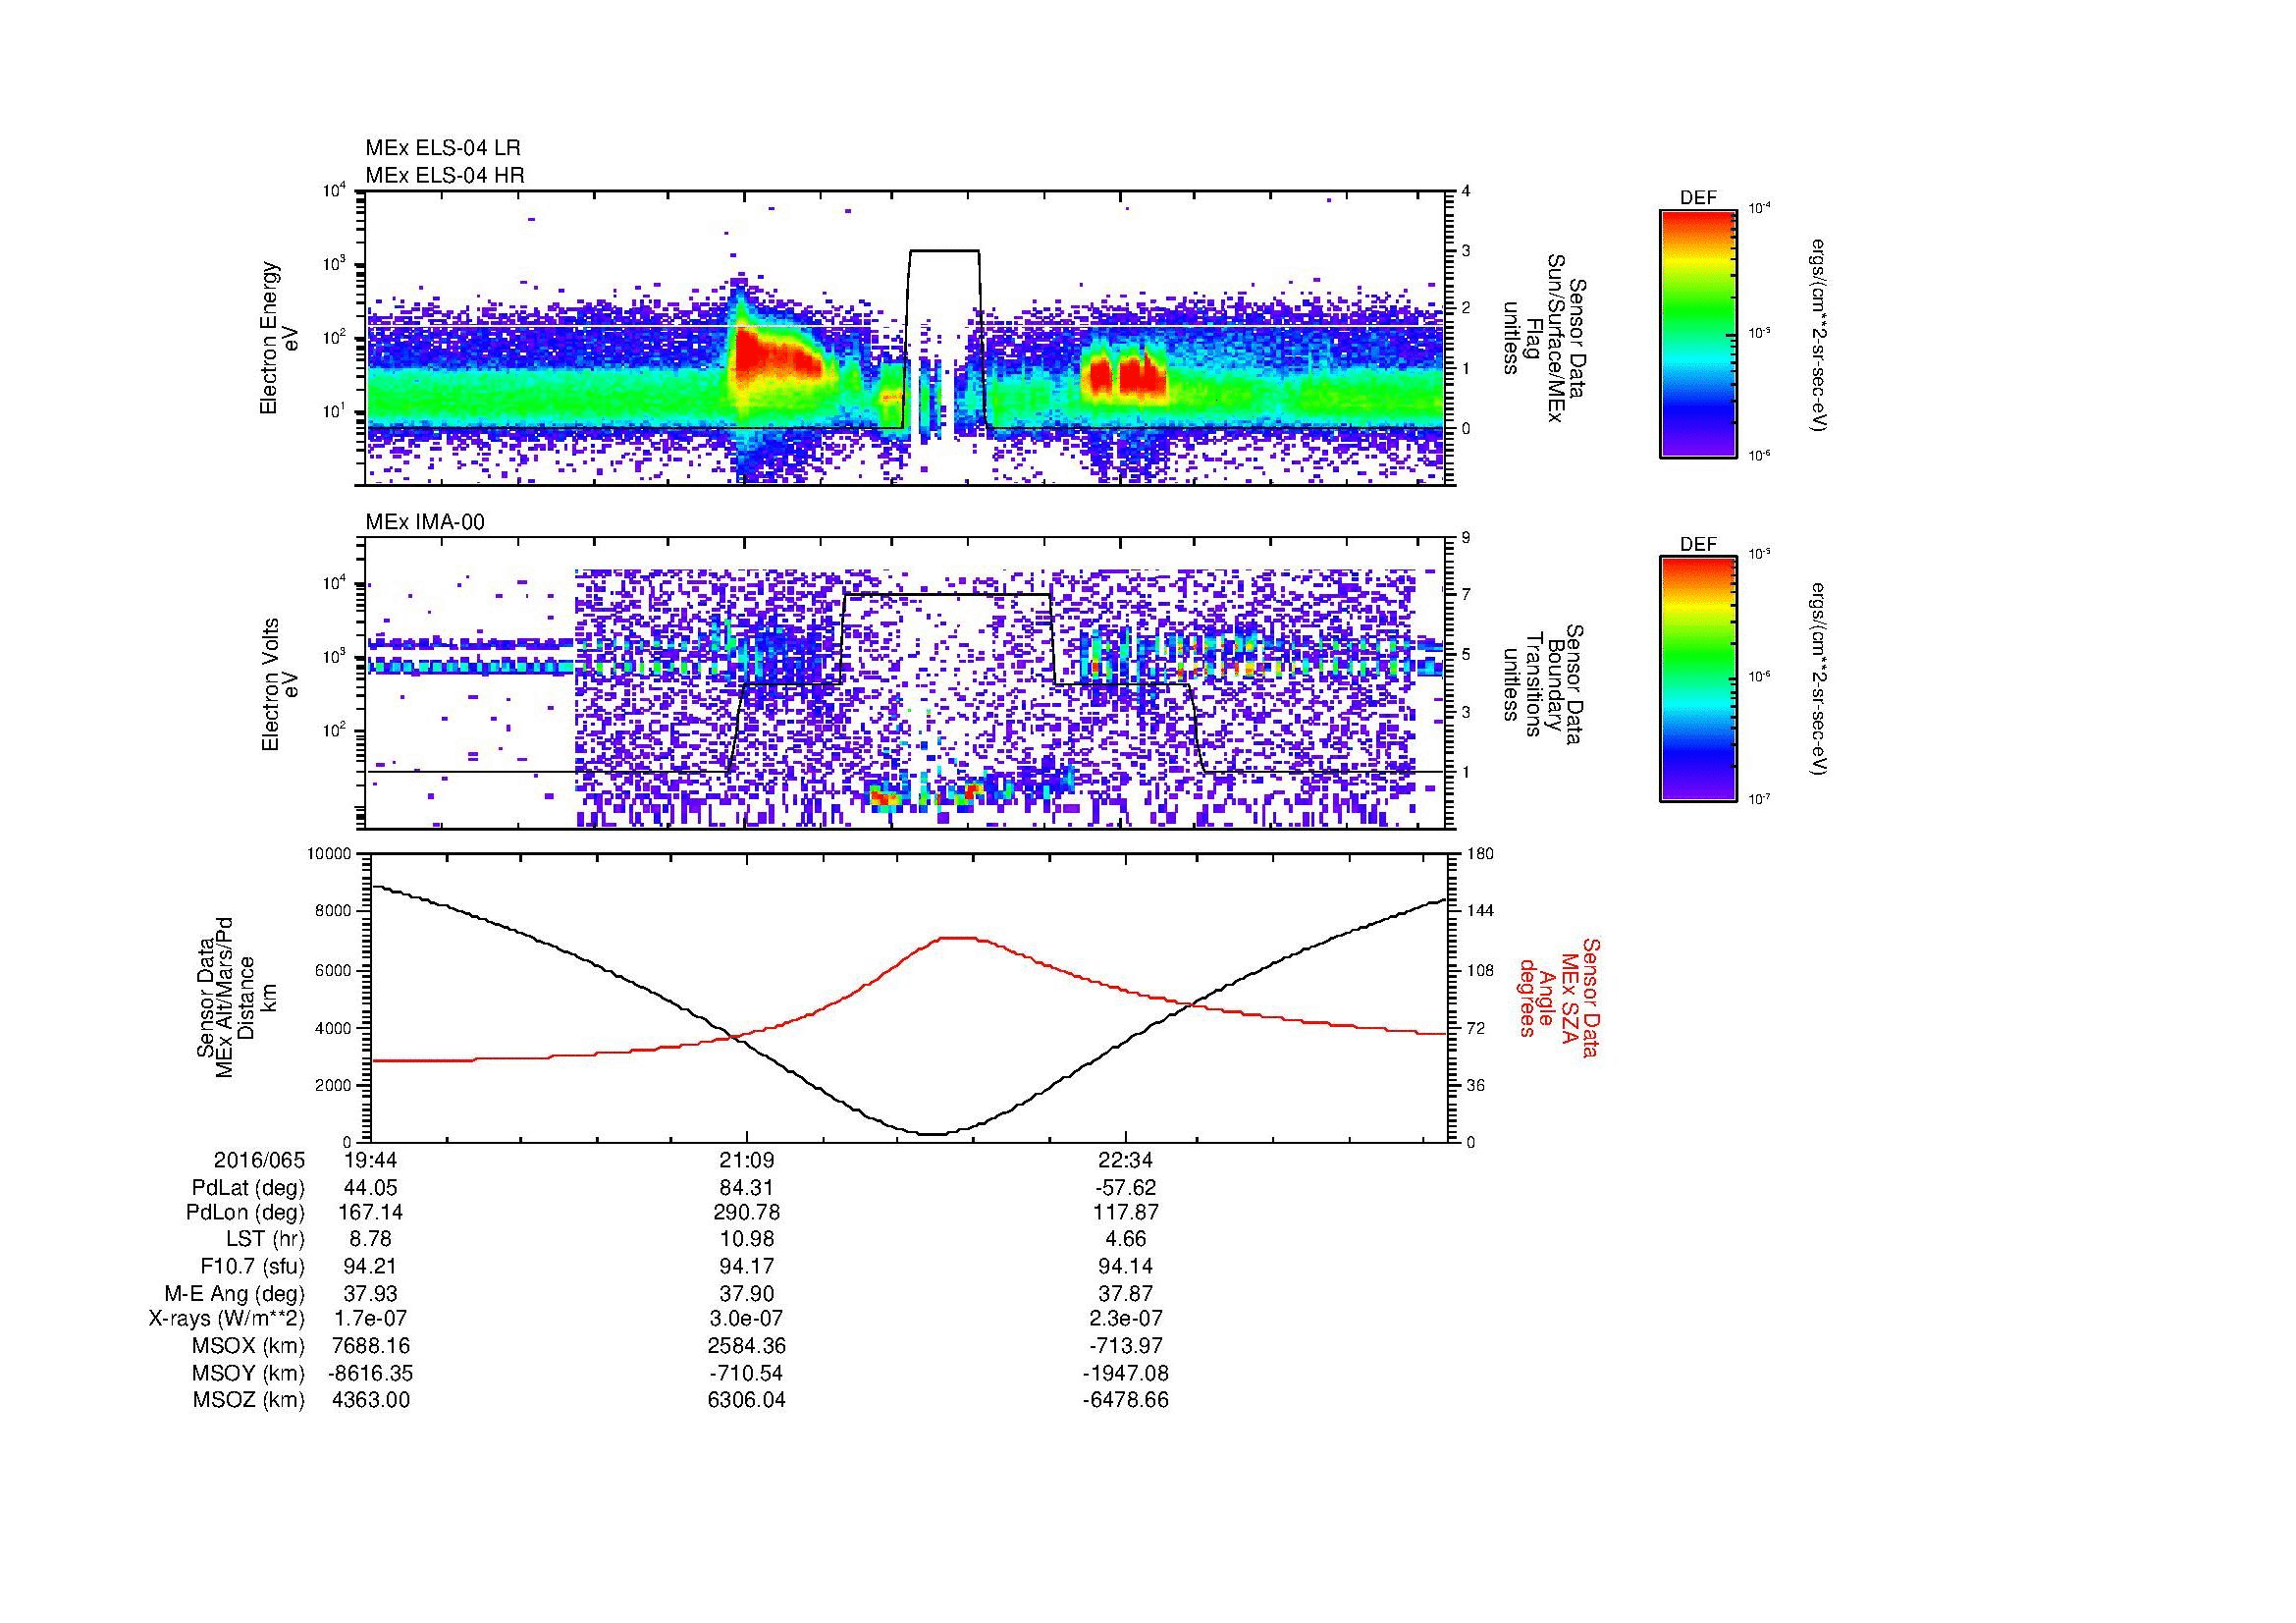Click the 'Electron Energy eV' axis label
Screen dimensions: 2296x1623
tap(280, 338)
